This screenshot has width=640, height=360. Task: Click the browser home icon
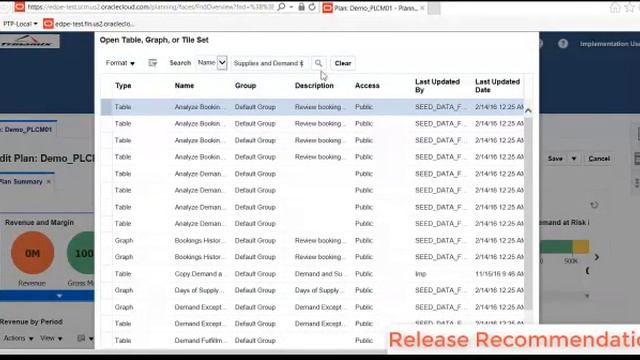click(615, 7)
